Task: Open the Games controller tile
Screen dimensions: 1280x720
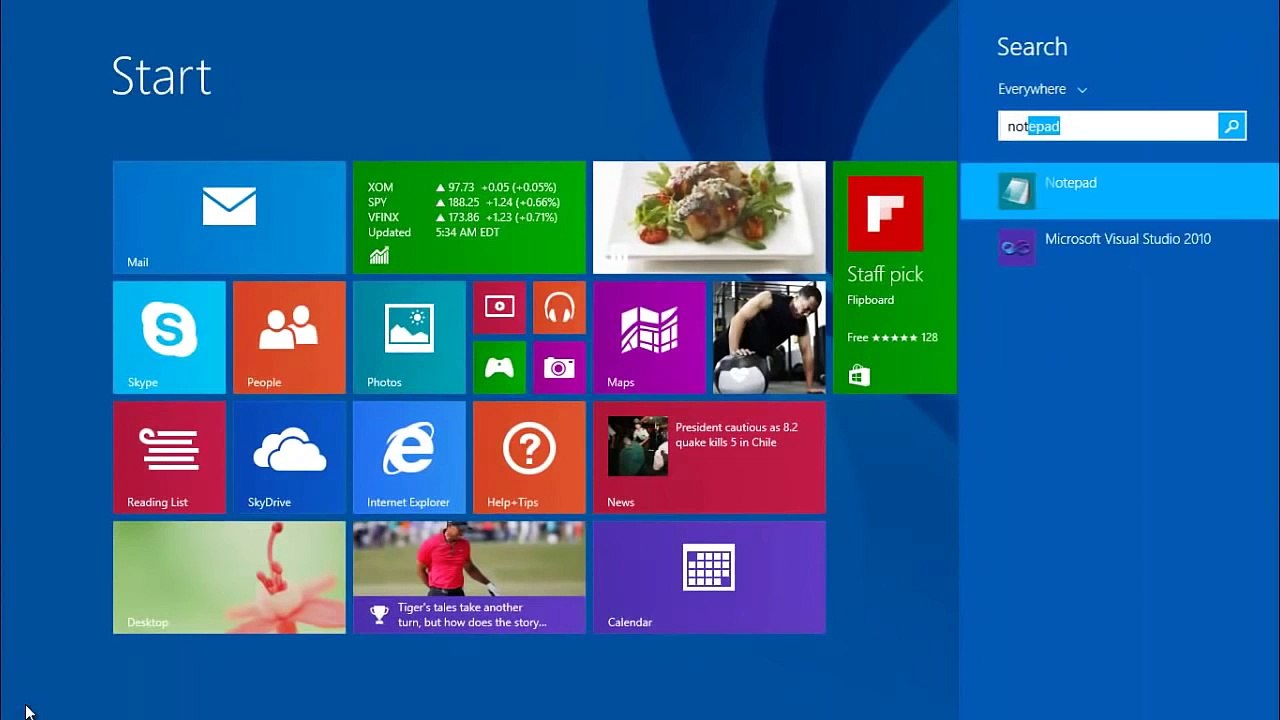Action: click(499, 367)
